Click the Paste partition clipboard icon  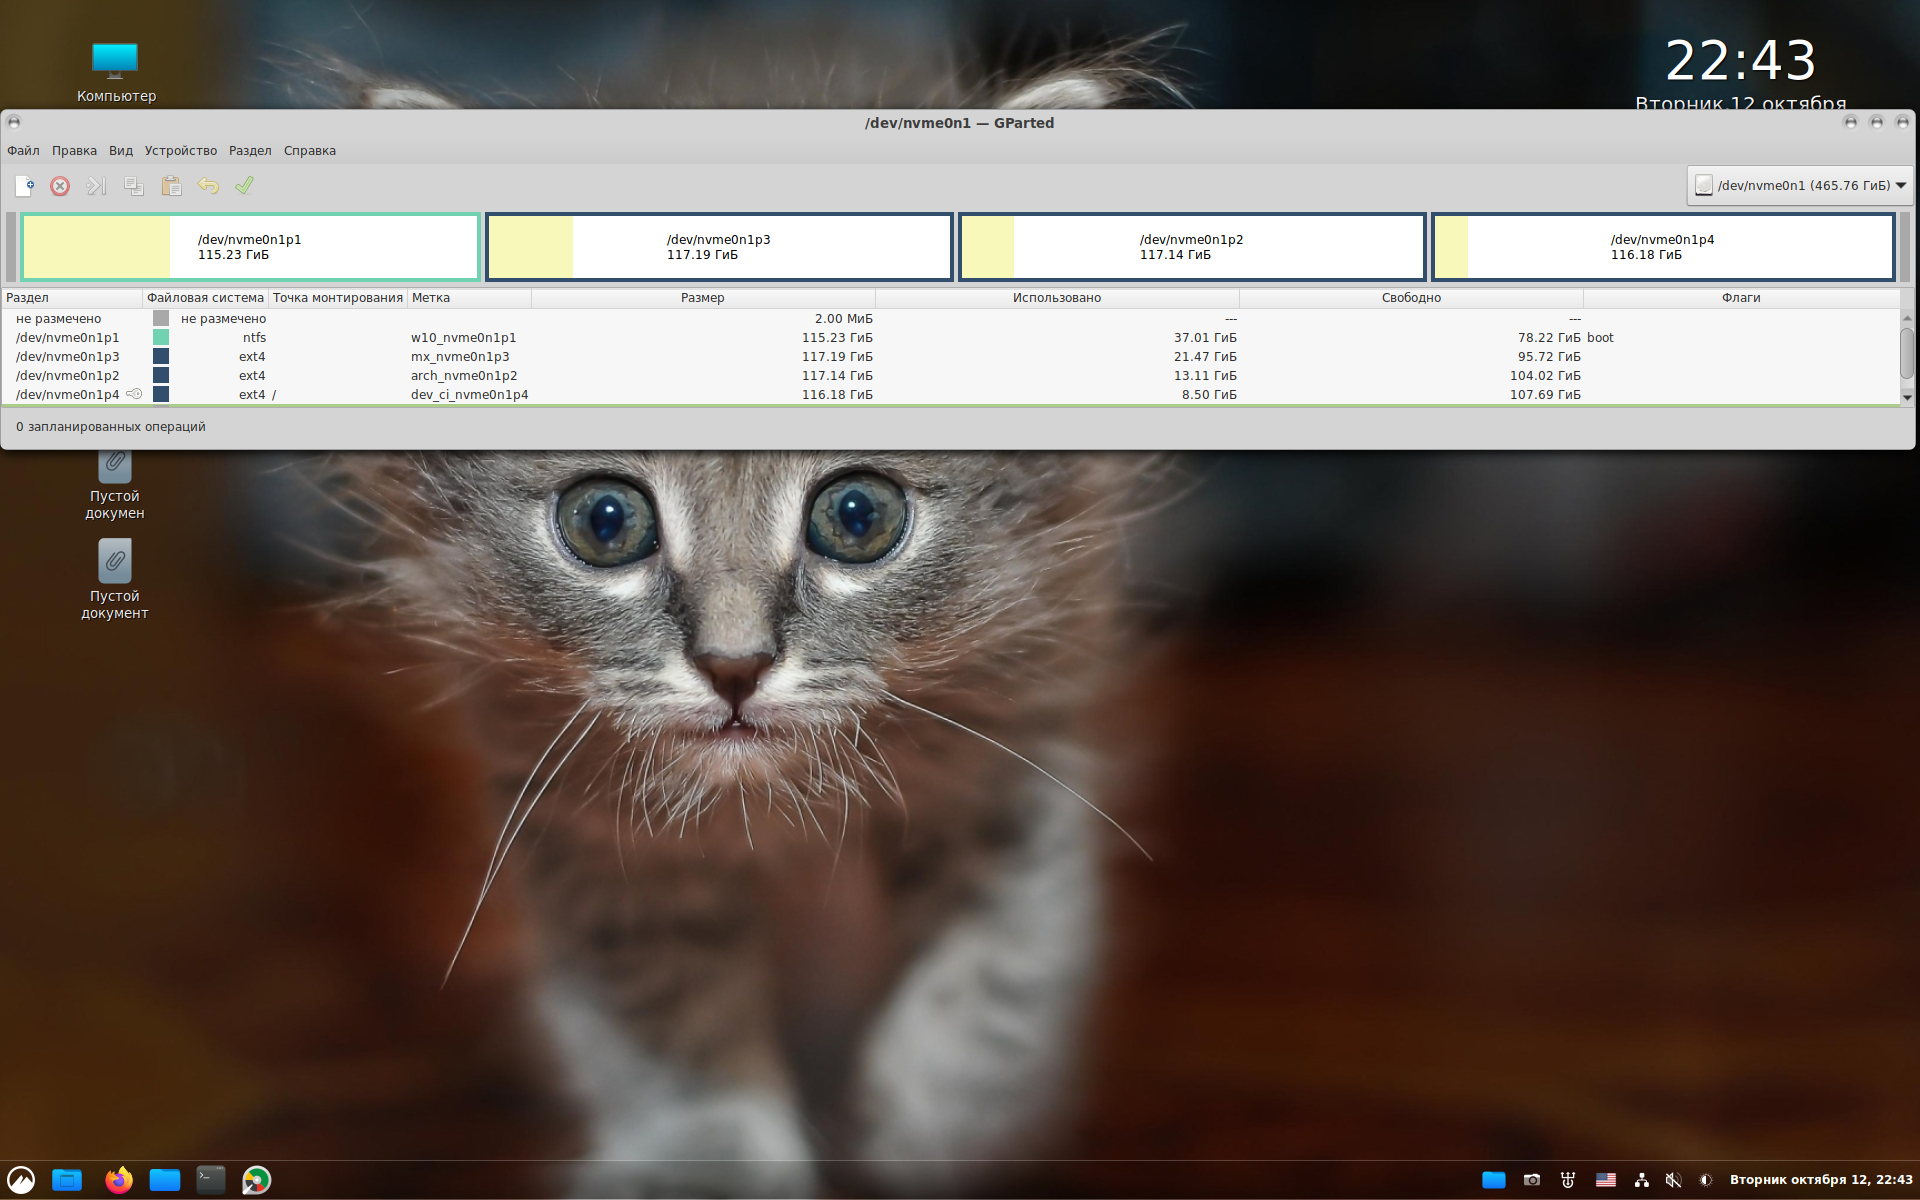point(171,186)
